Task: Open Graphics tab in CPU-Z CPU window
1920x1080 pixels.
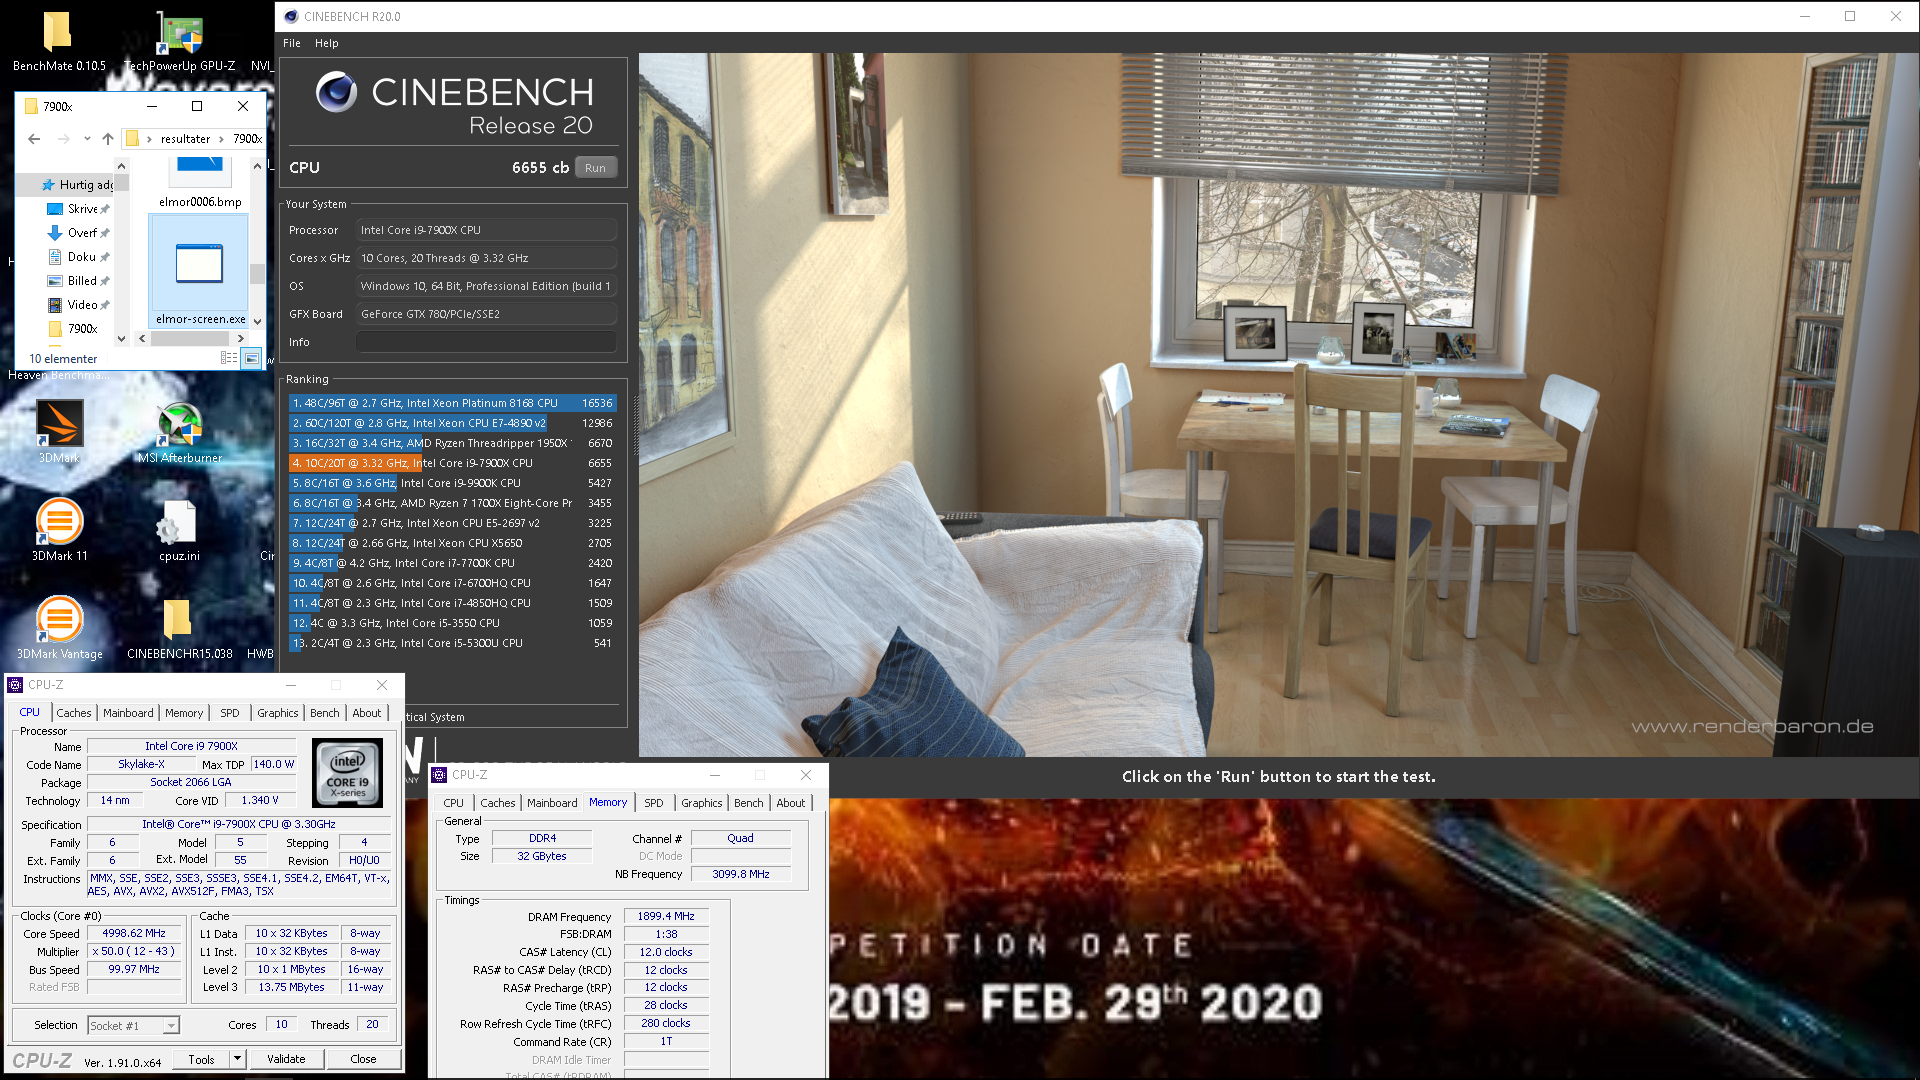Action: click(x=277, y=713)
